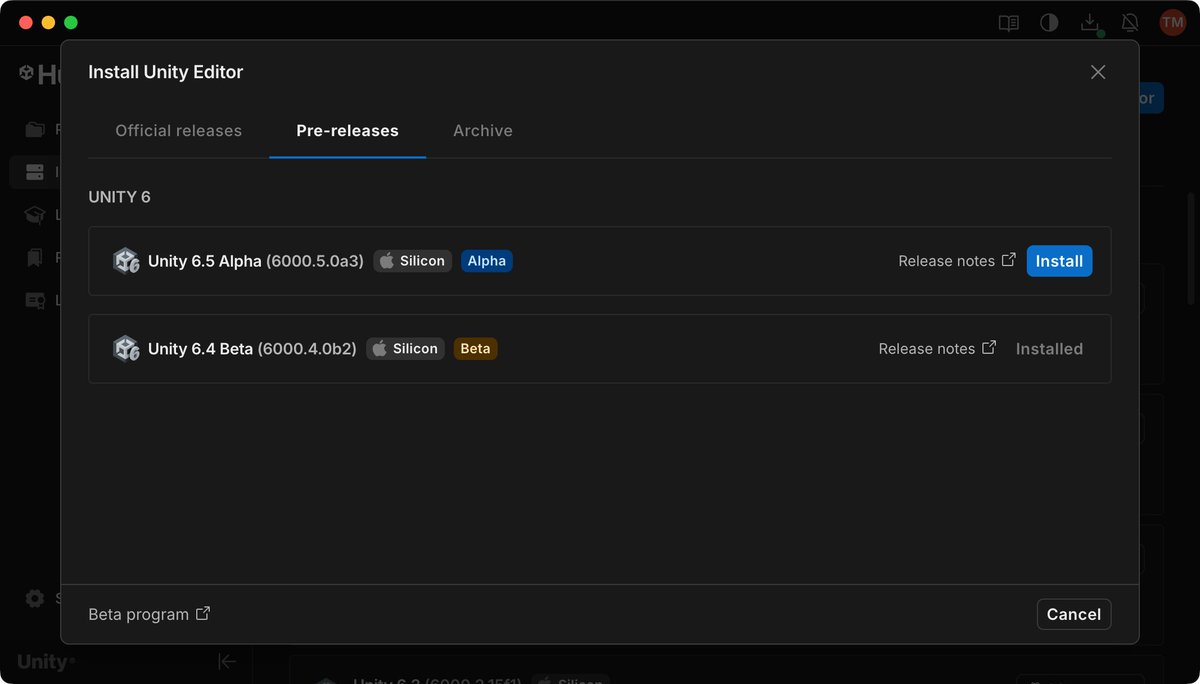
Task: Click the Silicon badge on Unity 6.5 Alpha
Action: 413,261
